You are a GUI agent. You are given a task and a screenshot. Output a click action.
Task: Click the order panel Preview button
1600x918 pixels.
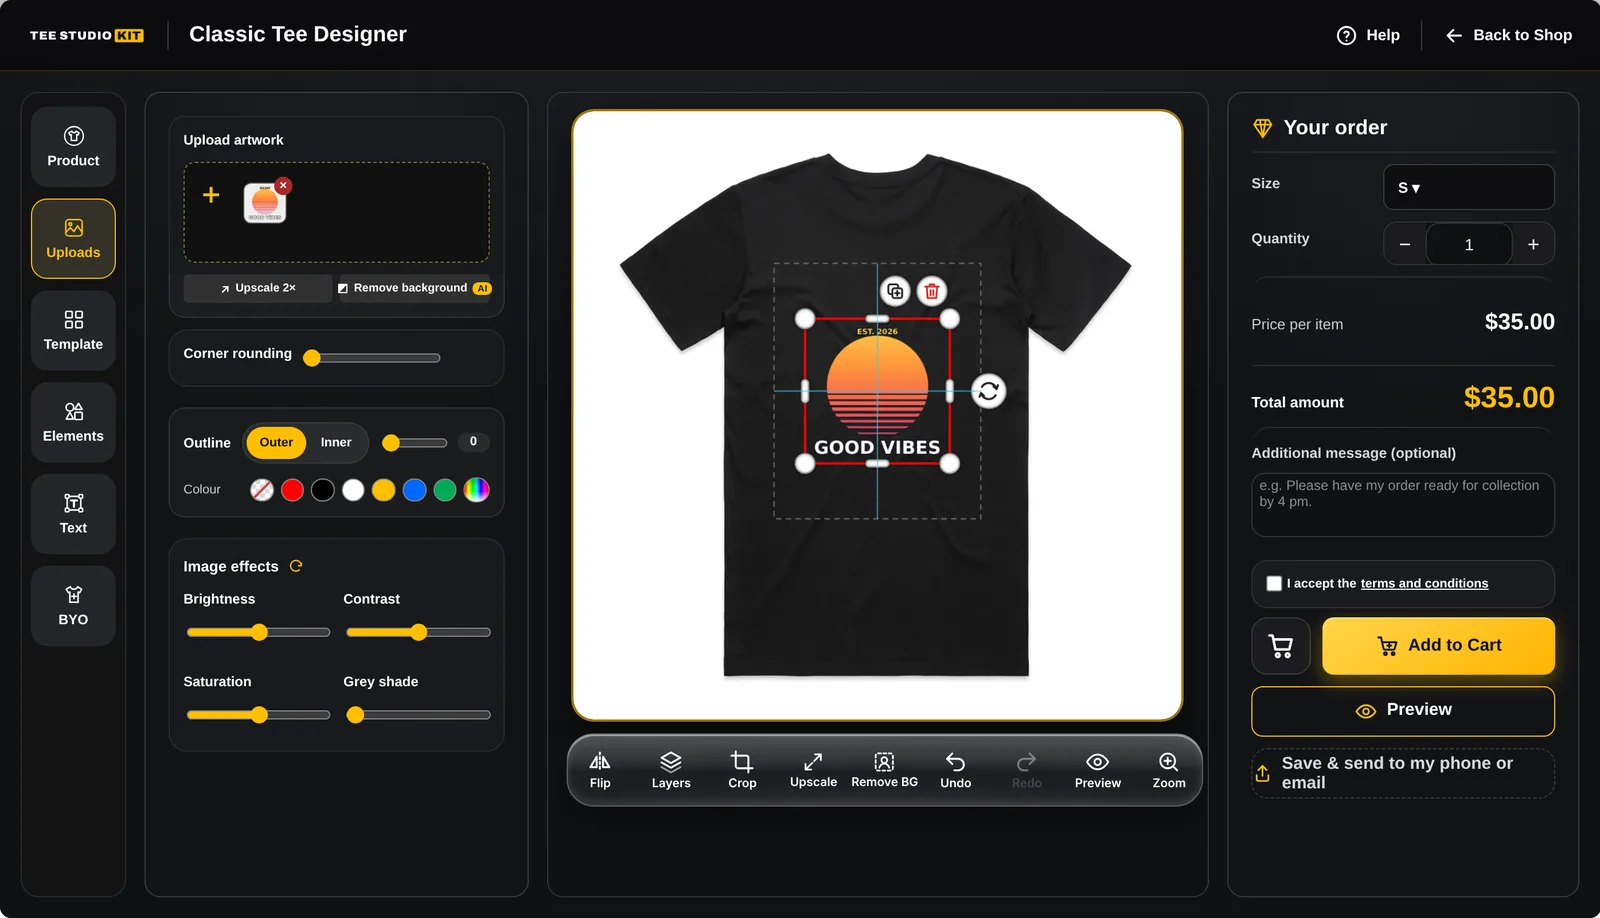point(1403,711)
